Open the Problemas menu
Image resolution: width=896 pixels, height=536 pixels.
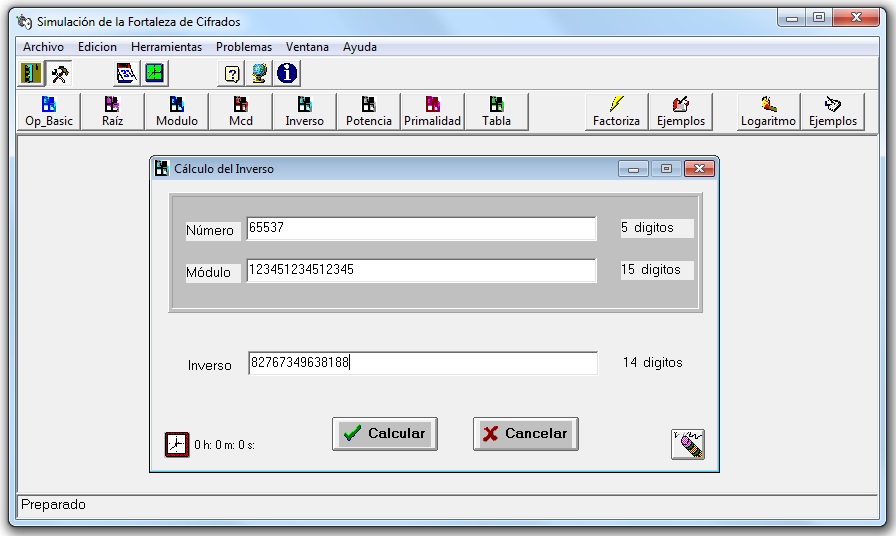coord(244,47)
